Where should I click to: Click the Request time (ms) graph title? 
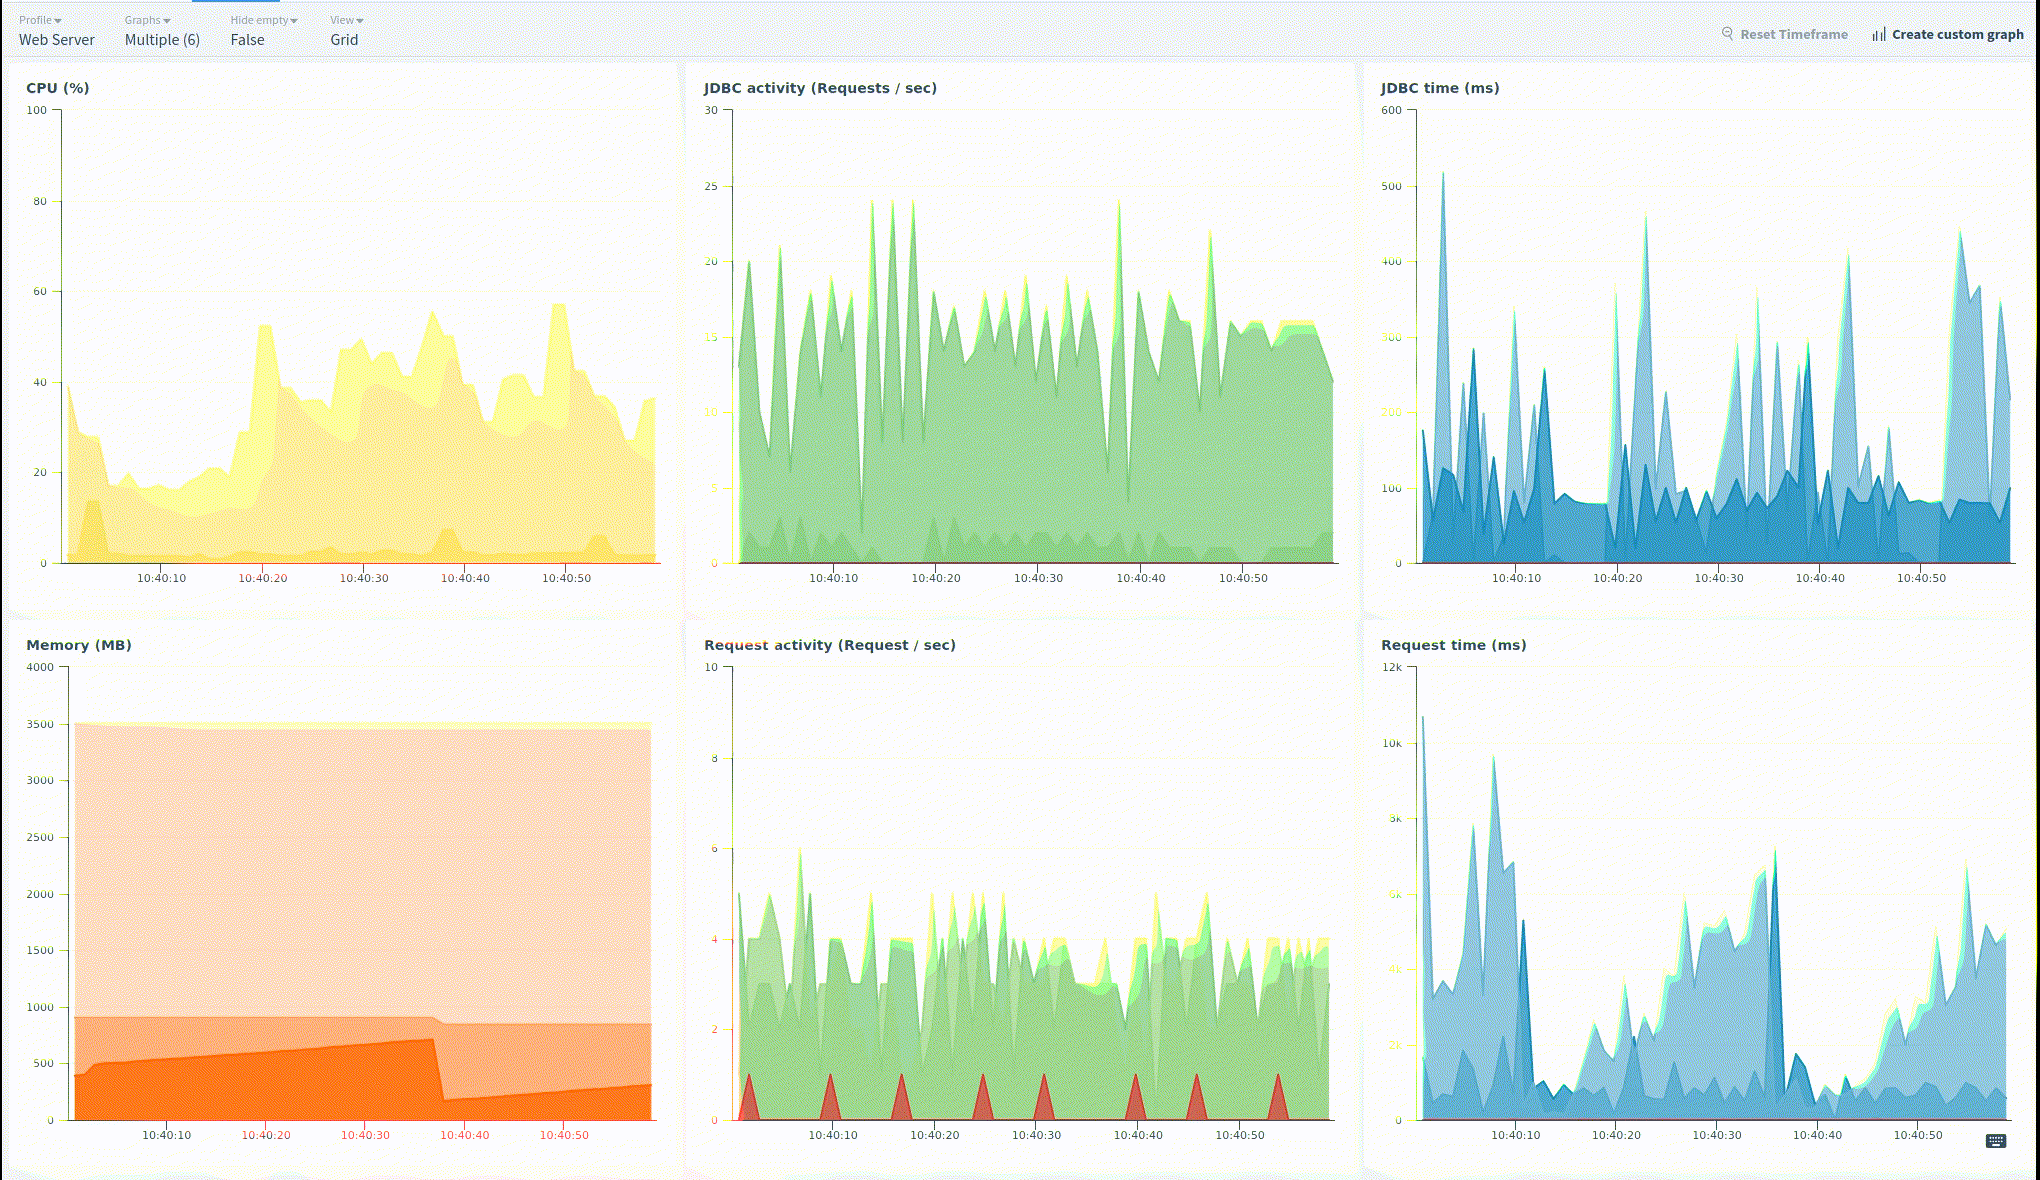point(1453,645)
